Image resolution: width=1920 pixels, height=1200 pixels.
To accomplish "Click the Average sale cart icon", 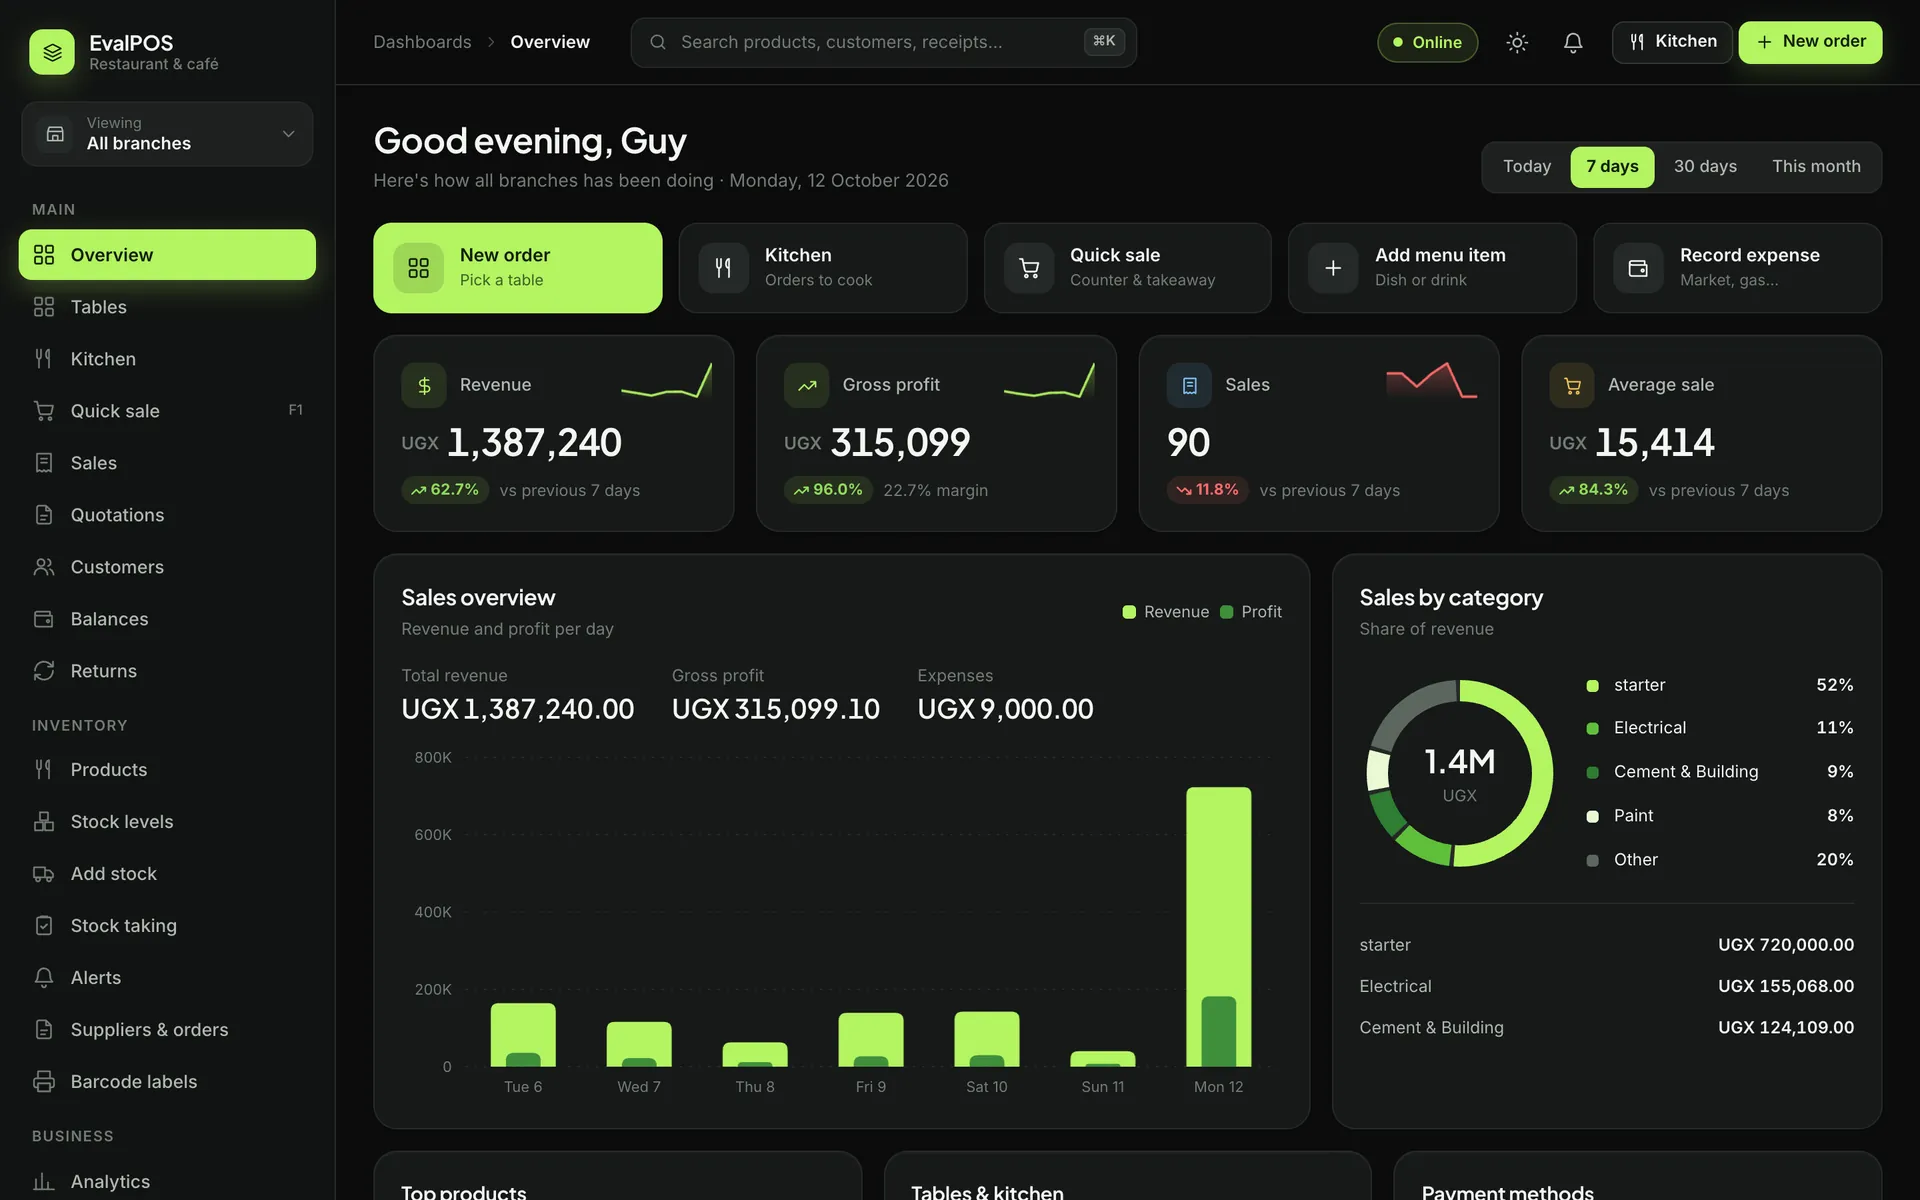I will tap(1572, 385).
